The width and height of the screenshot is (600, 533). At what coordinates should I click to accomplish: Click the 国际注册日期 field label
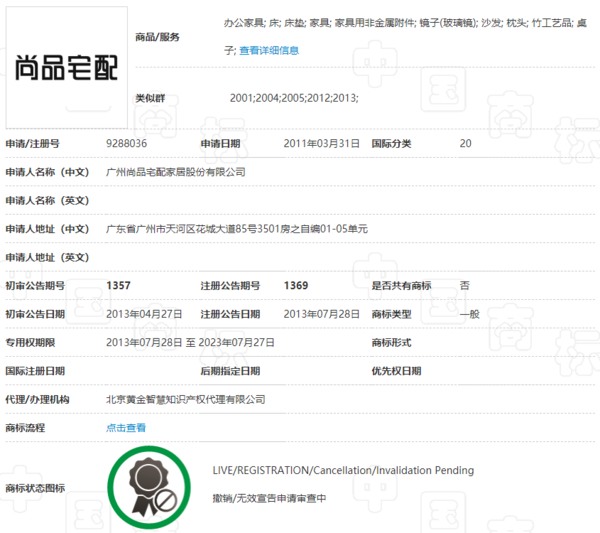(35, 371)
